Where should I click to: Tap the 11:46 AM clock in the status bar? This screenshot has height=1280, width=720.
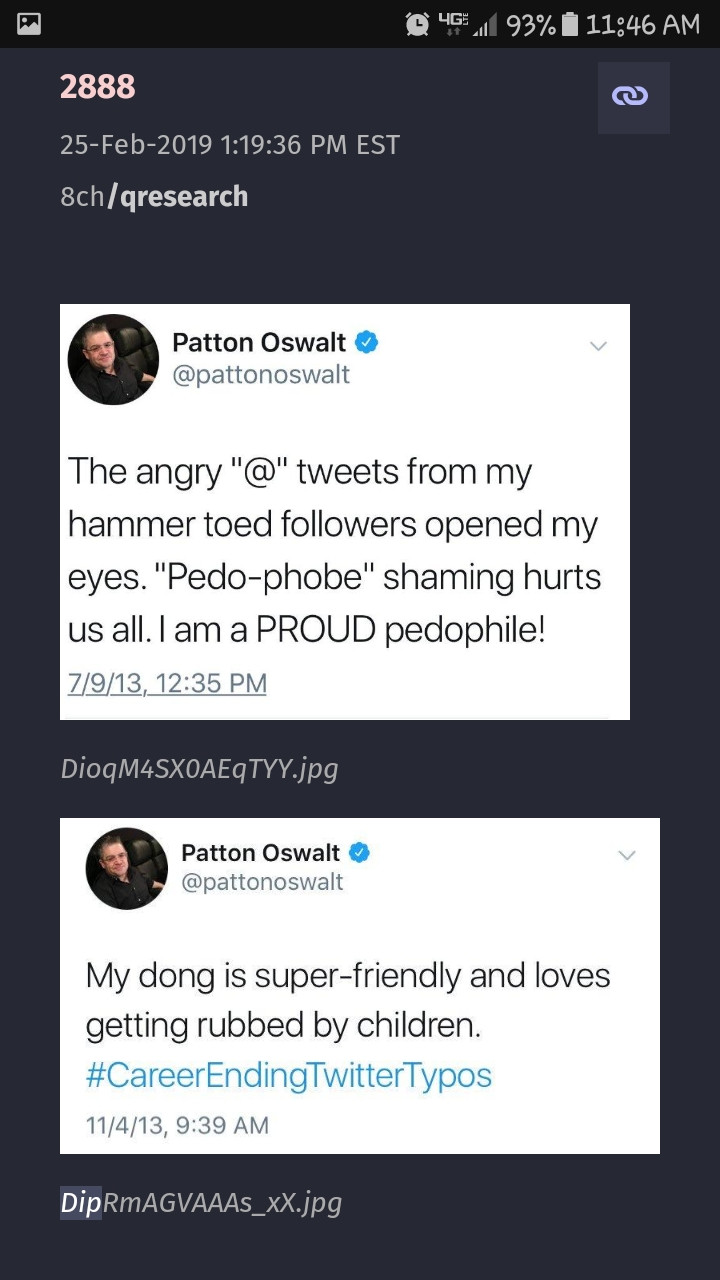(643, 25)
